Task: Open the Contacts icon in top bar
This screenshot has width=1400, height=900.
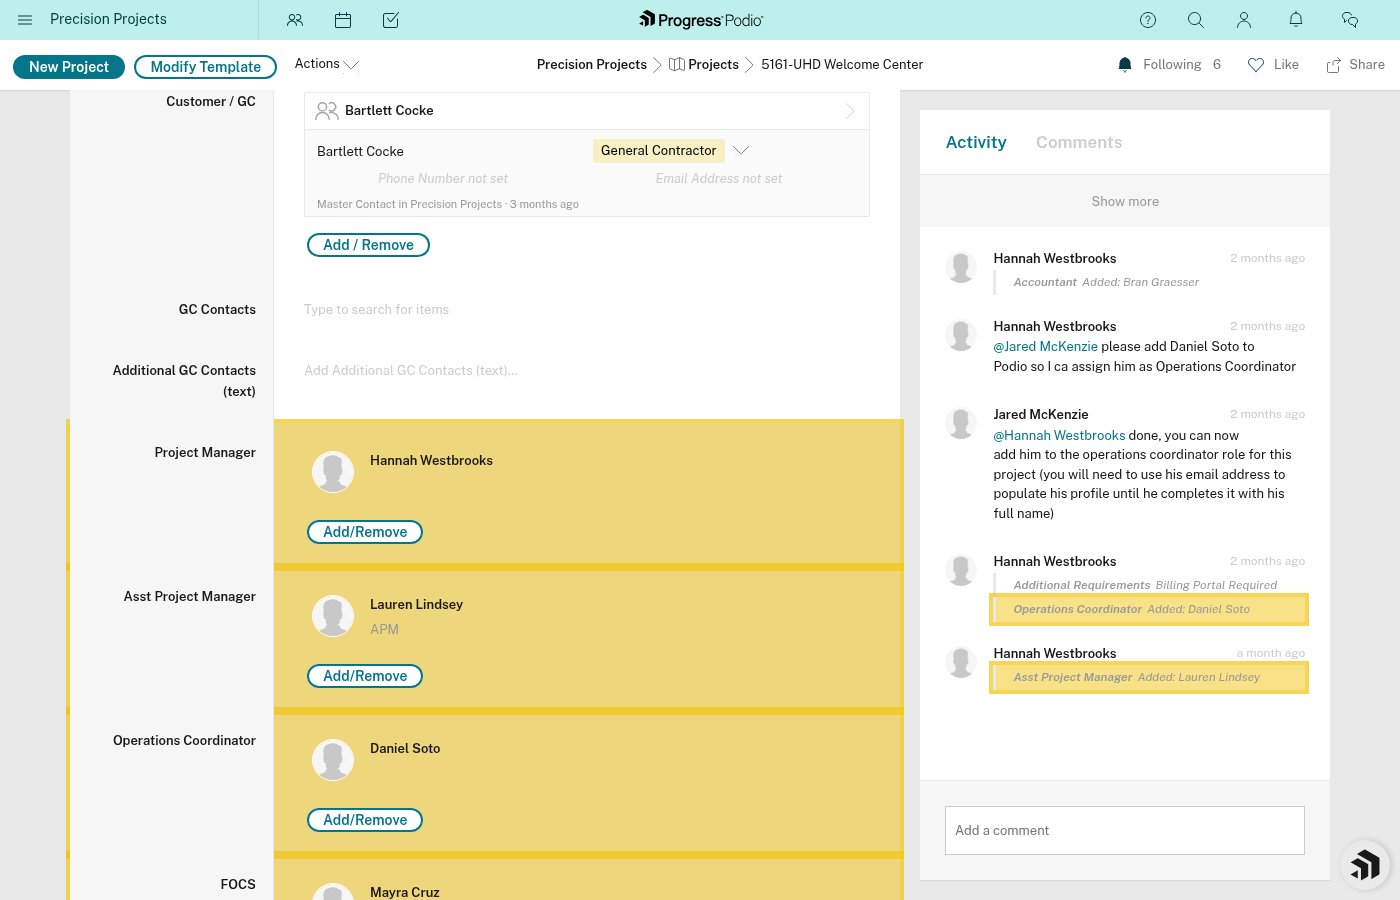Action: point(294,20)
